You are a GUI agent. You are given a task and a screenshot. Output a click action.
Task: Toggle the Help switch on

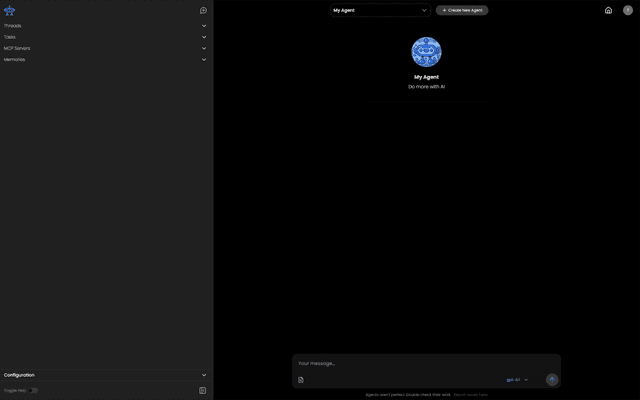33,390
